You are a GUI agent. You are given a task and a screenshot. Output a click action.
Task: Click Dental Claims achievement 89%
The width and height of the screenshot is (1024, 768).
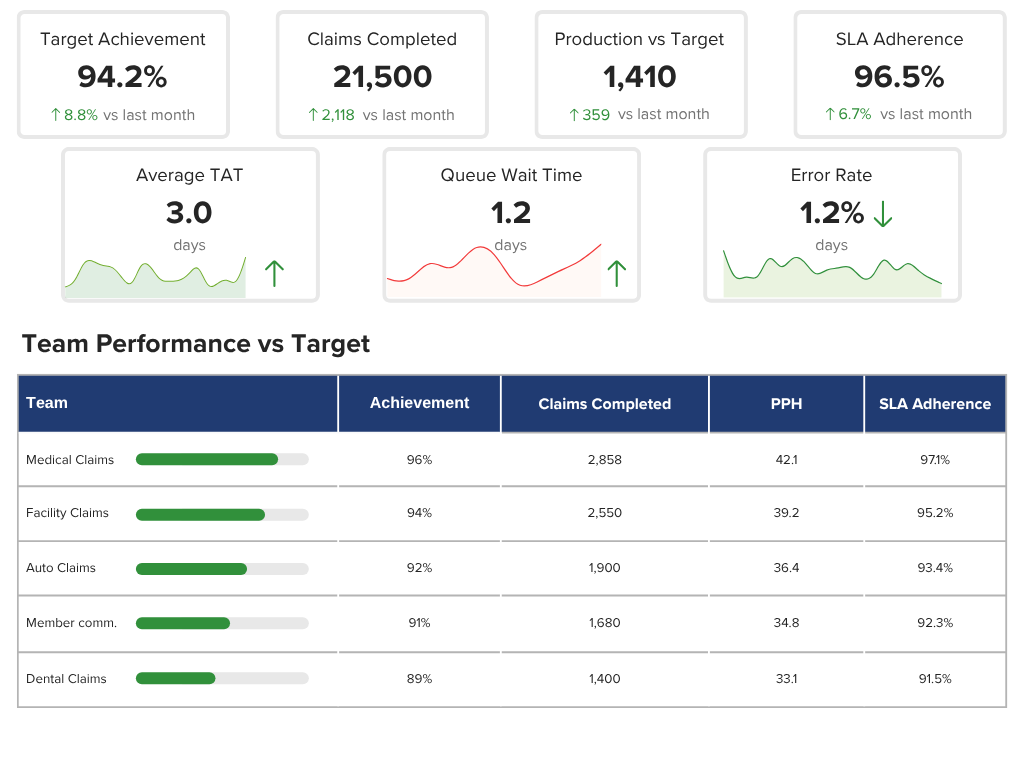click(419, 679)
